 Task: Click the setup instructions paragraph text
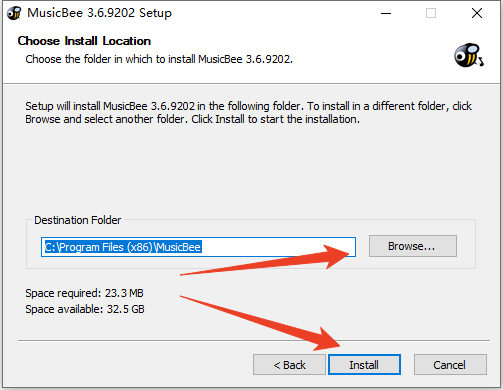click(248, 113)
